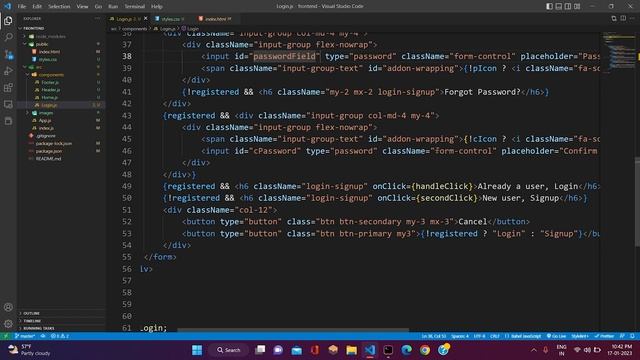Click the editor minimap preview
Screen dimensions: 640x360
click(619, 53)
